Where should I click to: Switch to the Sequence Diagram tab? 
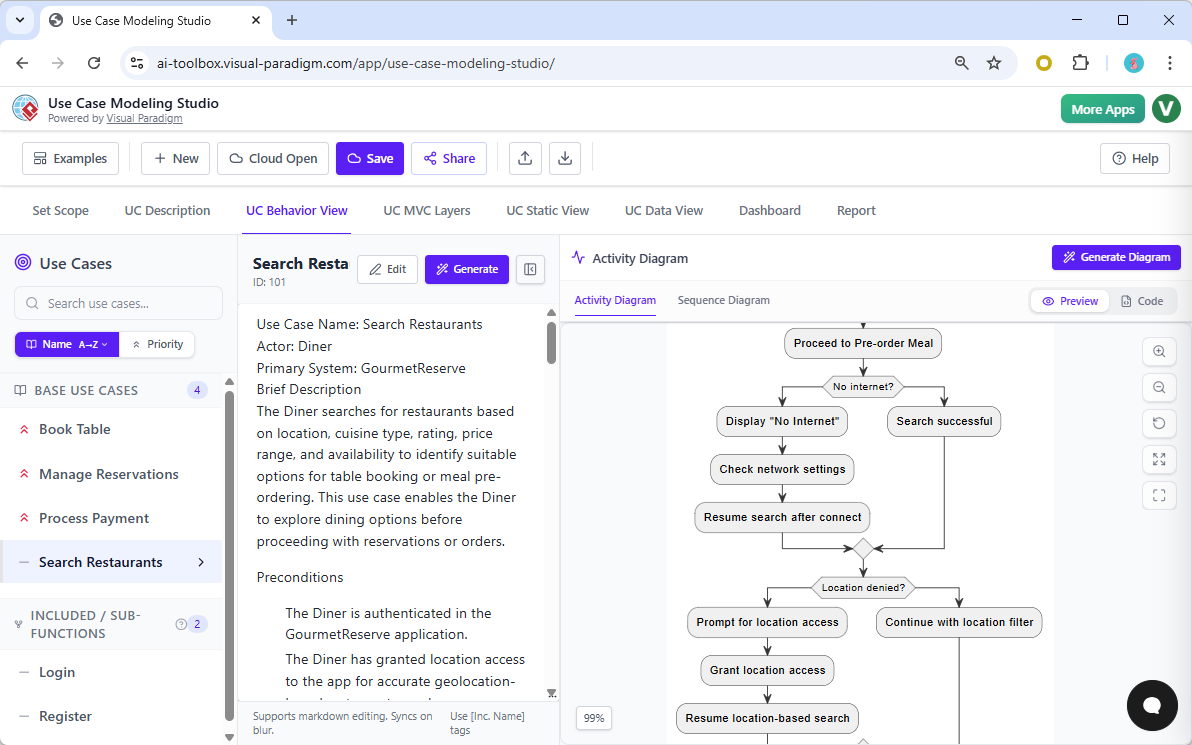723,300
